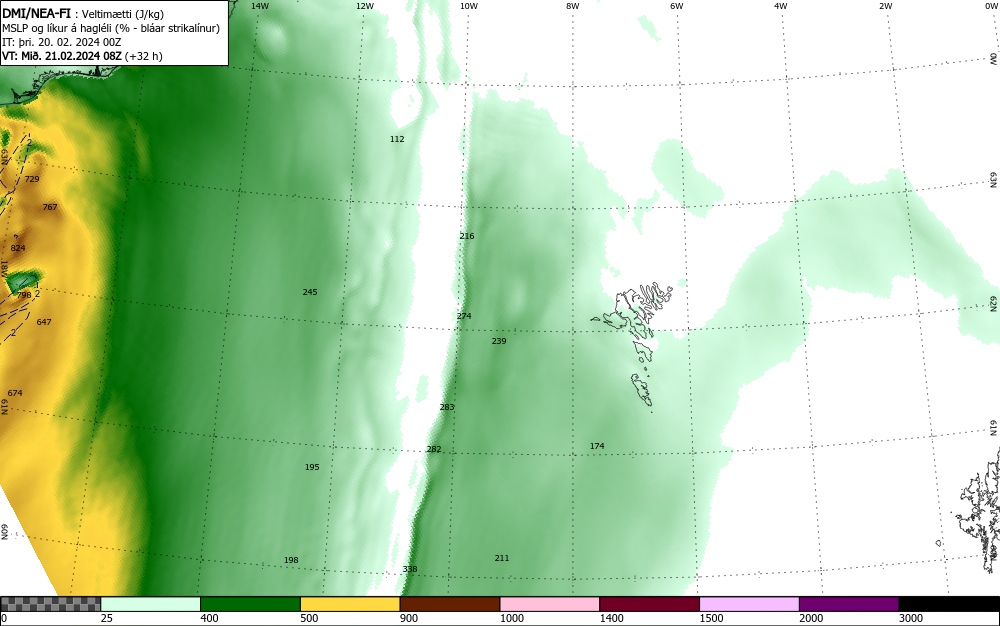Select the pink 1000–1400 legend swatch
Image resolution: width=1000 pixels, height=626 pixels.
[550, 604]
